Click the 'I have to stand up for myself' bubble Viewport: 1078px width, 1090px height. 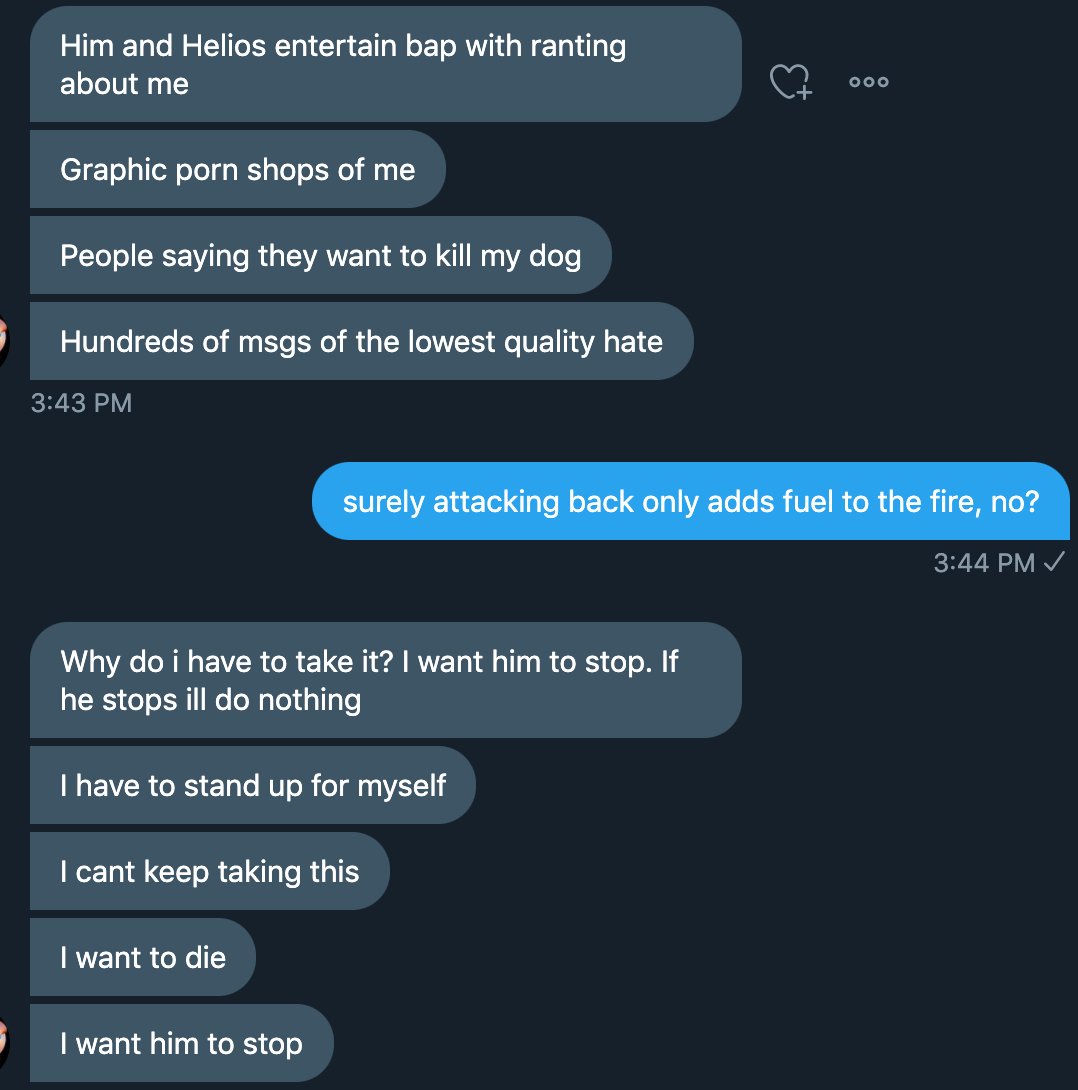252,786
